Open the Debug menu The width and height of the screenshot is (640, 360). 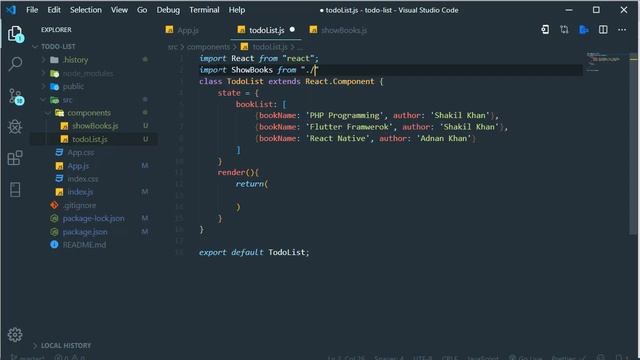[168, 10]
